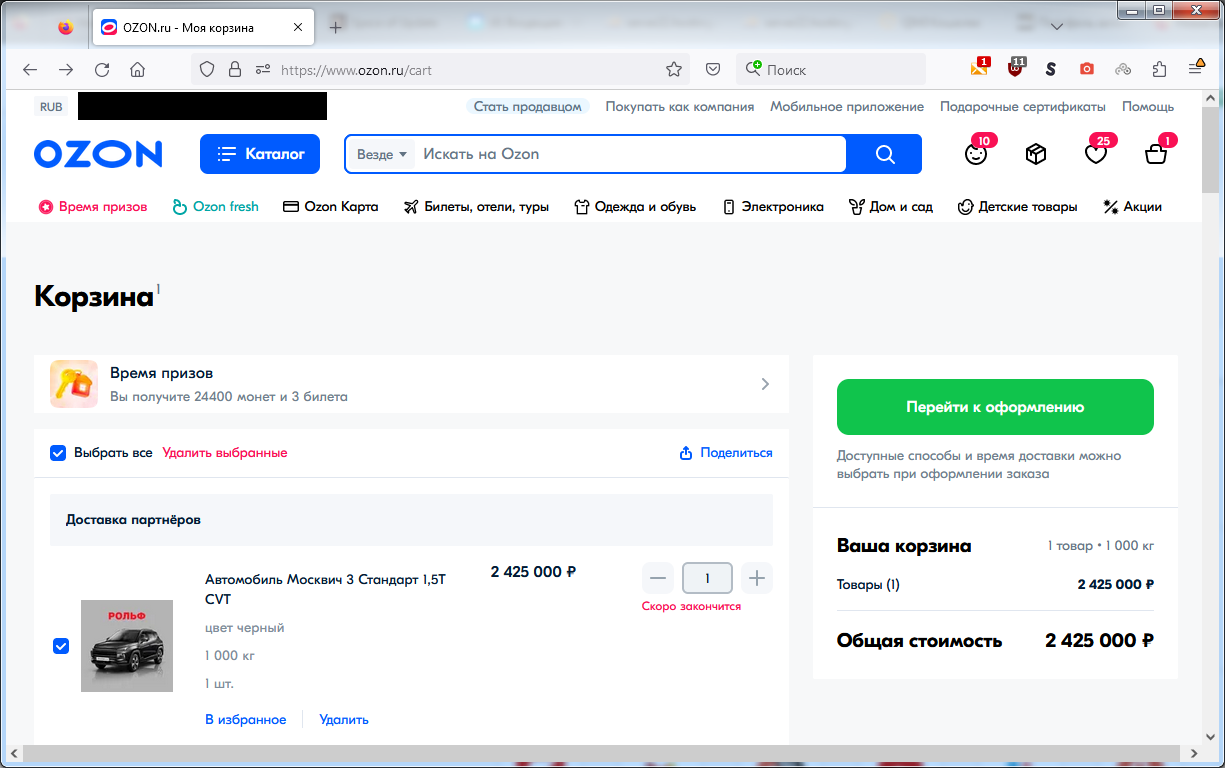Reload the page with the refresh icon

(102, 70)
